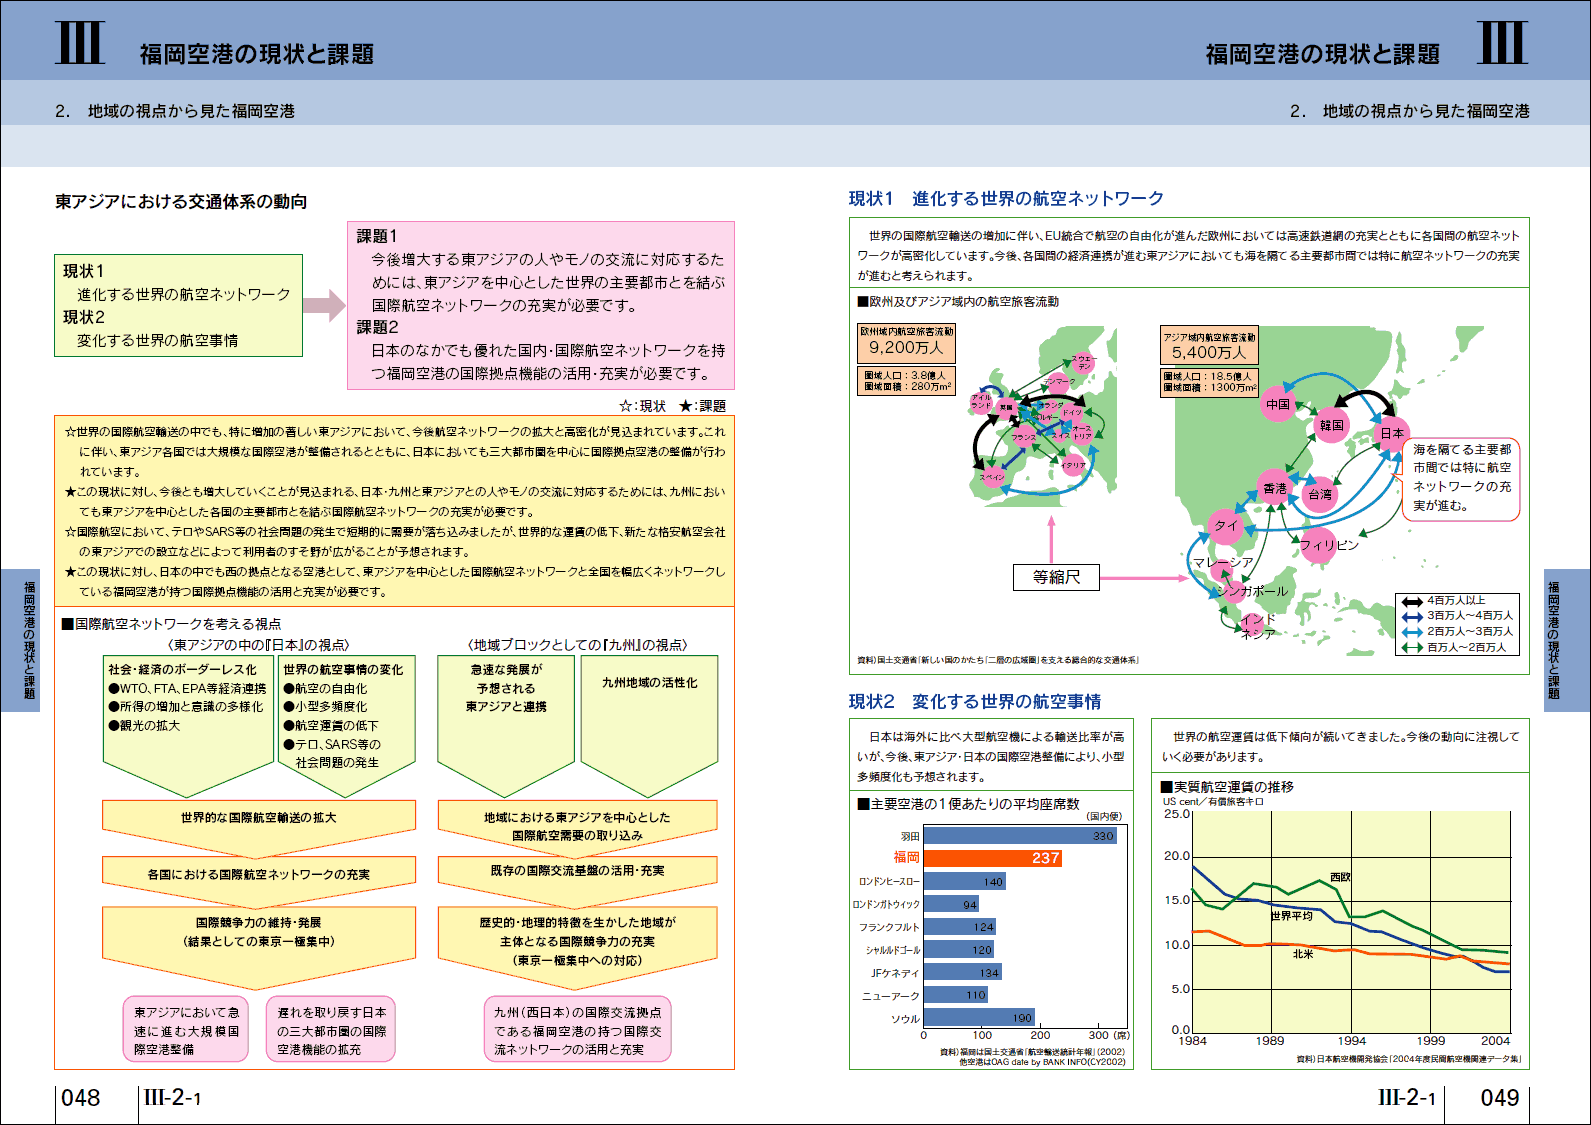Click the 急速な発展が予想される東アジアと連携 box
Screen dimensions: 1591x1125
[x=506, y=725]
